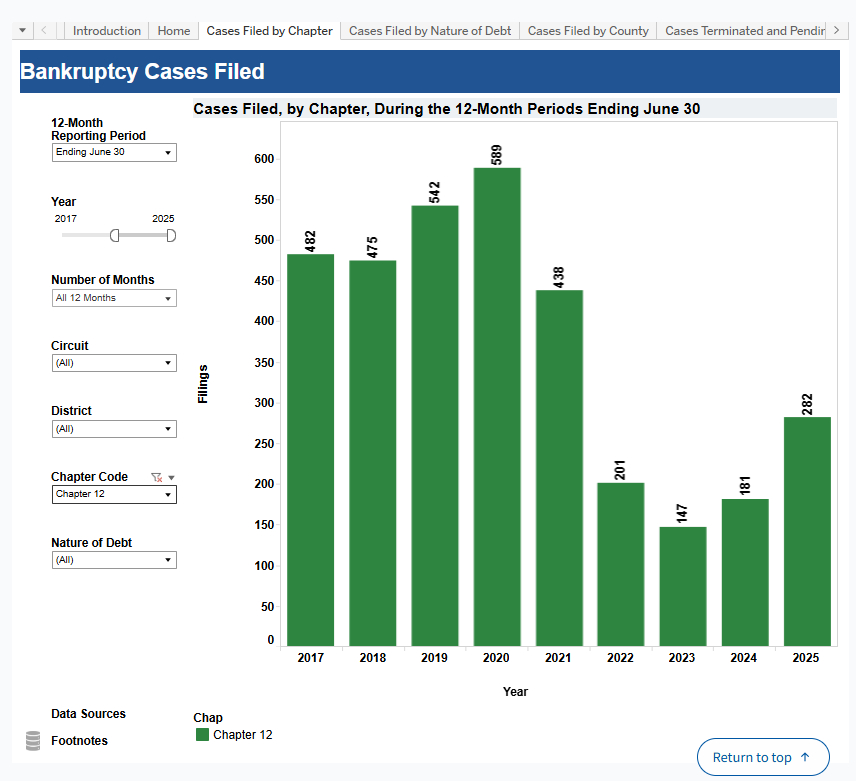This screenshot has width=856, height=781.
Task: Expand the Nature of Debt dropdown
Action: tap(114, 560)
